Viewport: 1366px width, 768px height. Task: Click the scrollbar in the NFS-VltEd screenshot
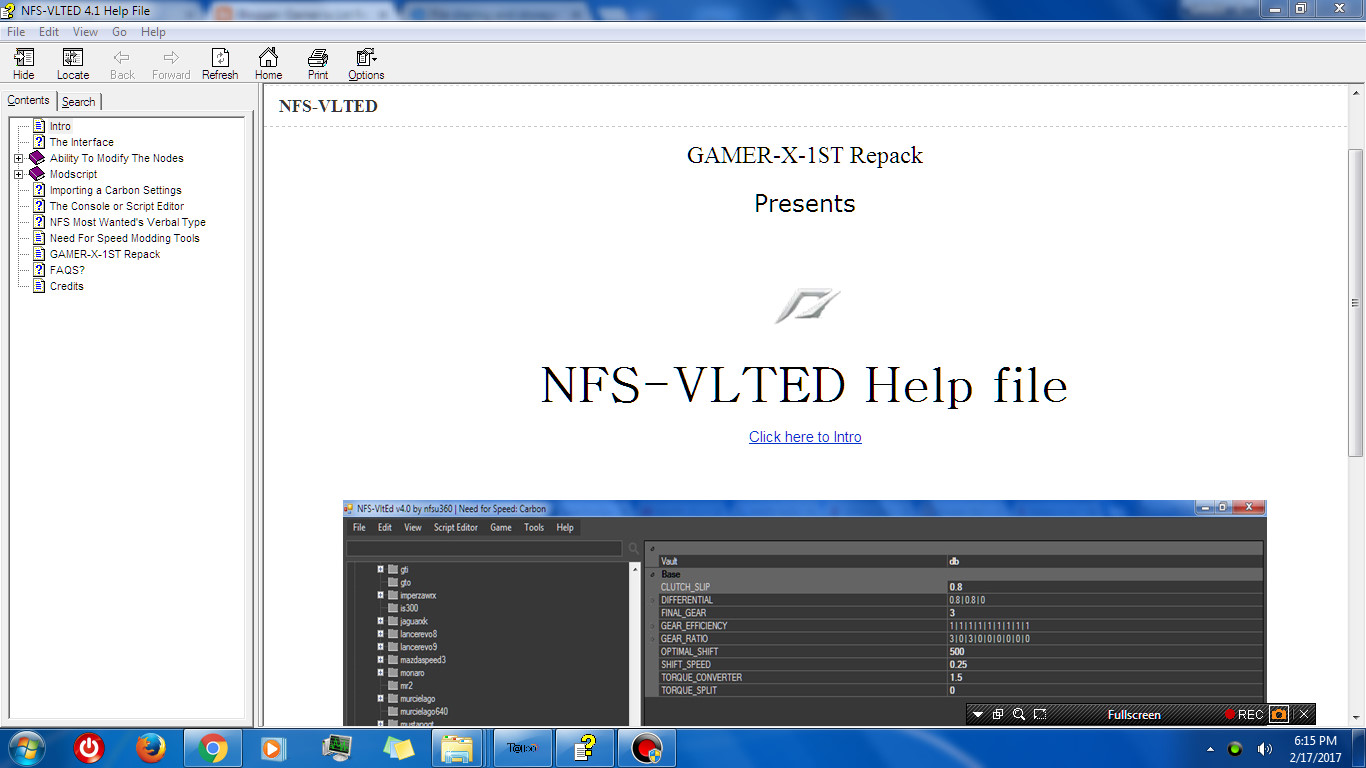(x=634, y=640)
